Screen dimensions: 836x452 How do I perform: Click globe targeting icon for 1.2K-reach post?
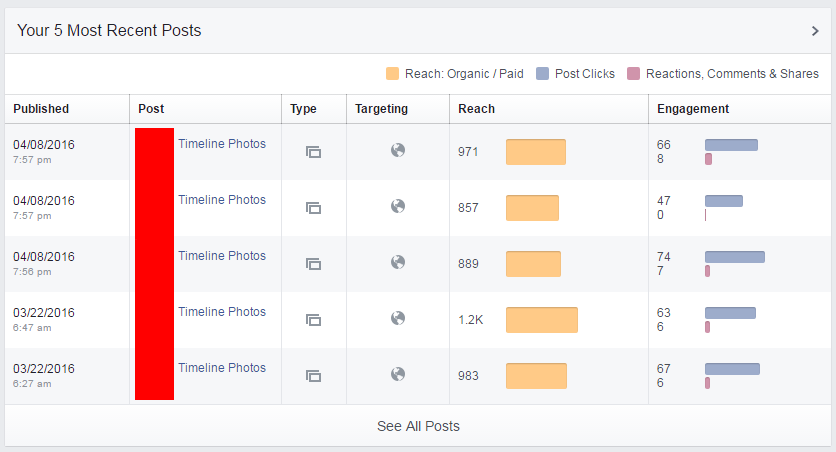398,318
